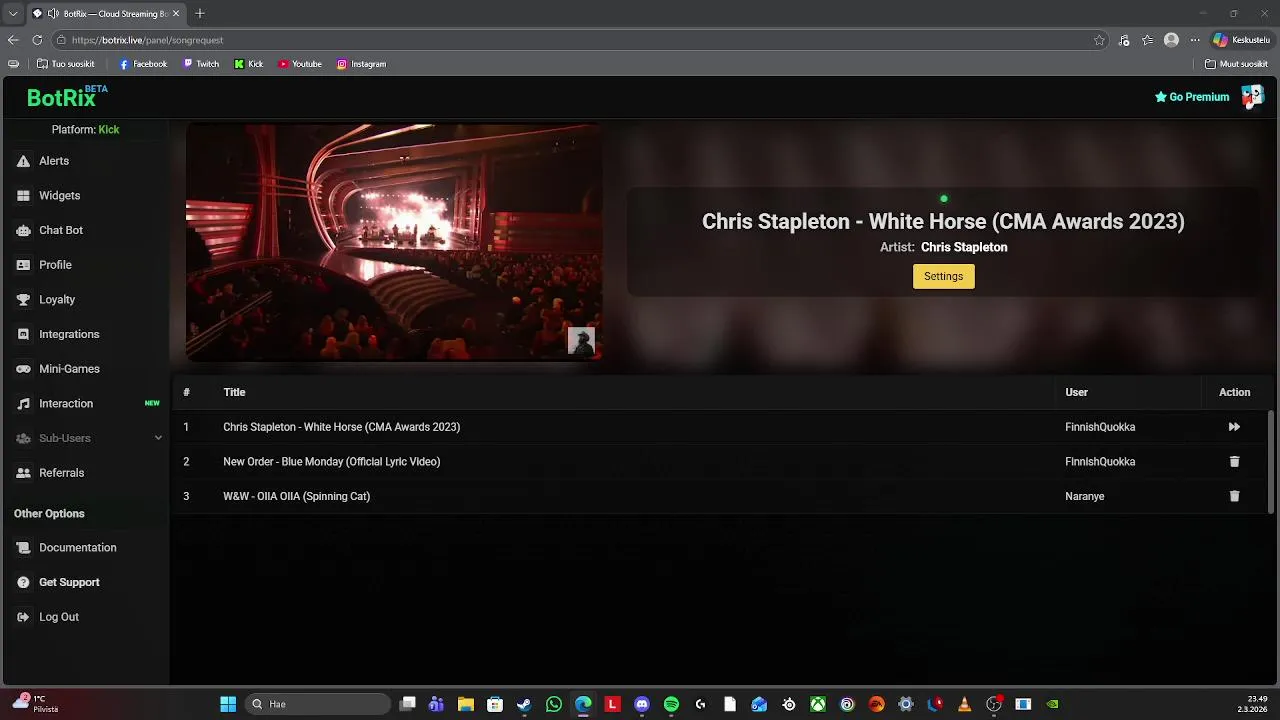The image size is (1280, 720).
Task: Bookmark this page with the star icon
Action: click(1099, 40)
